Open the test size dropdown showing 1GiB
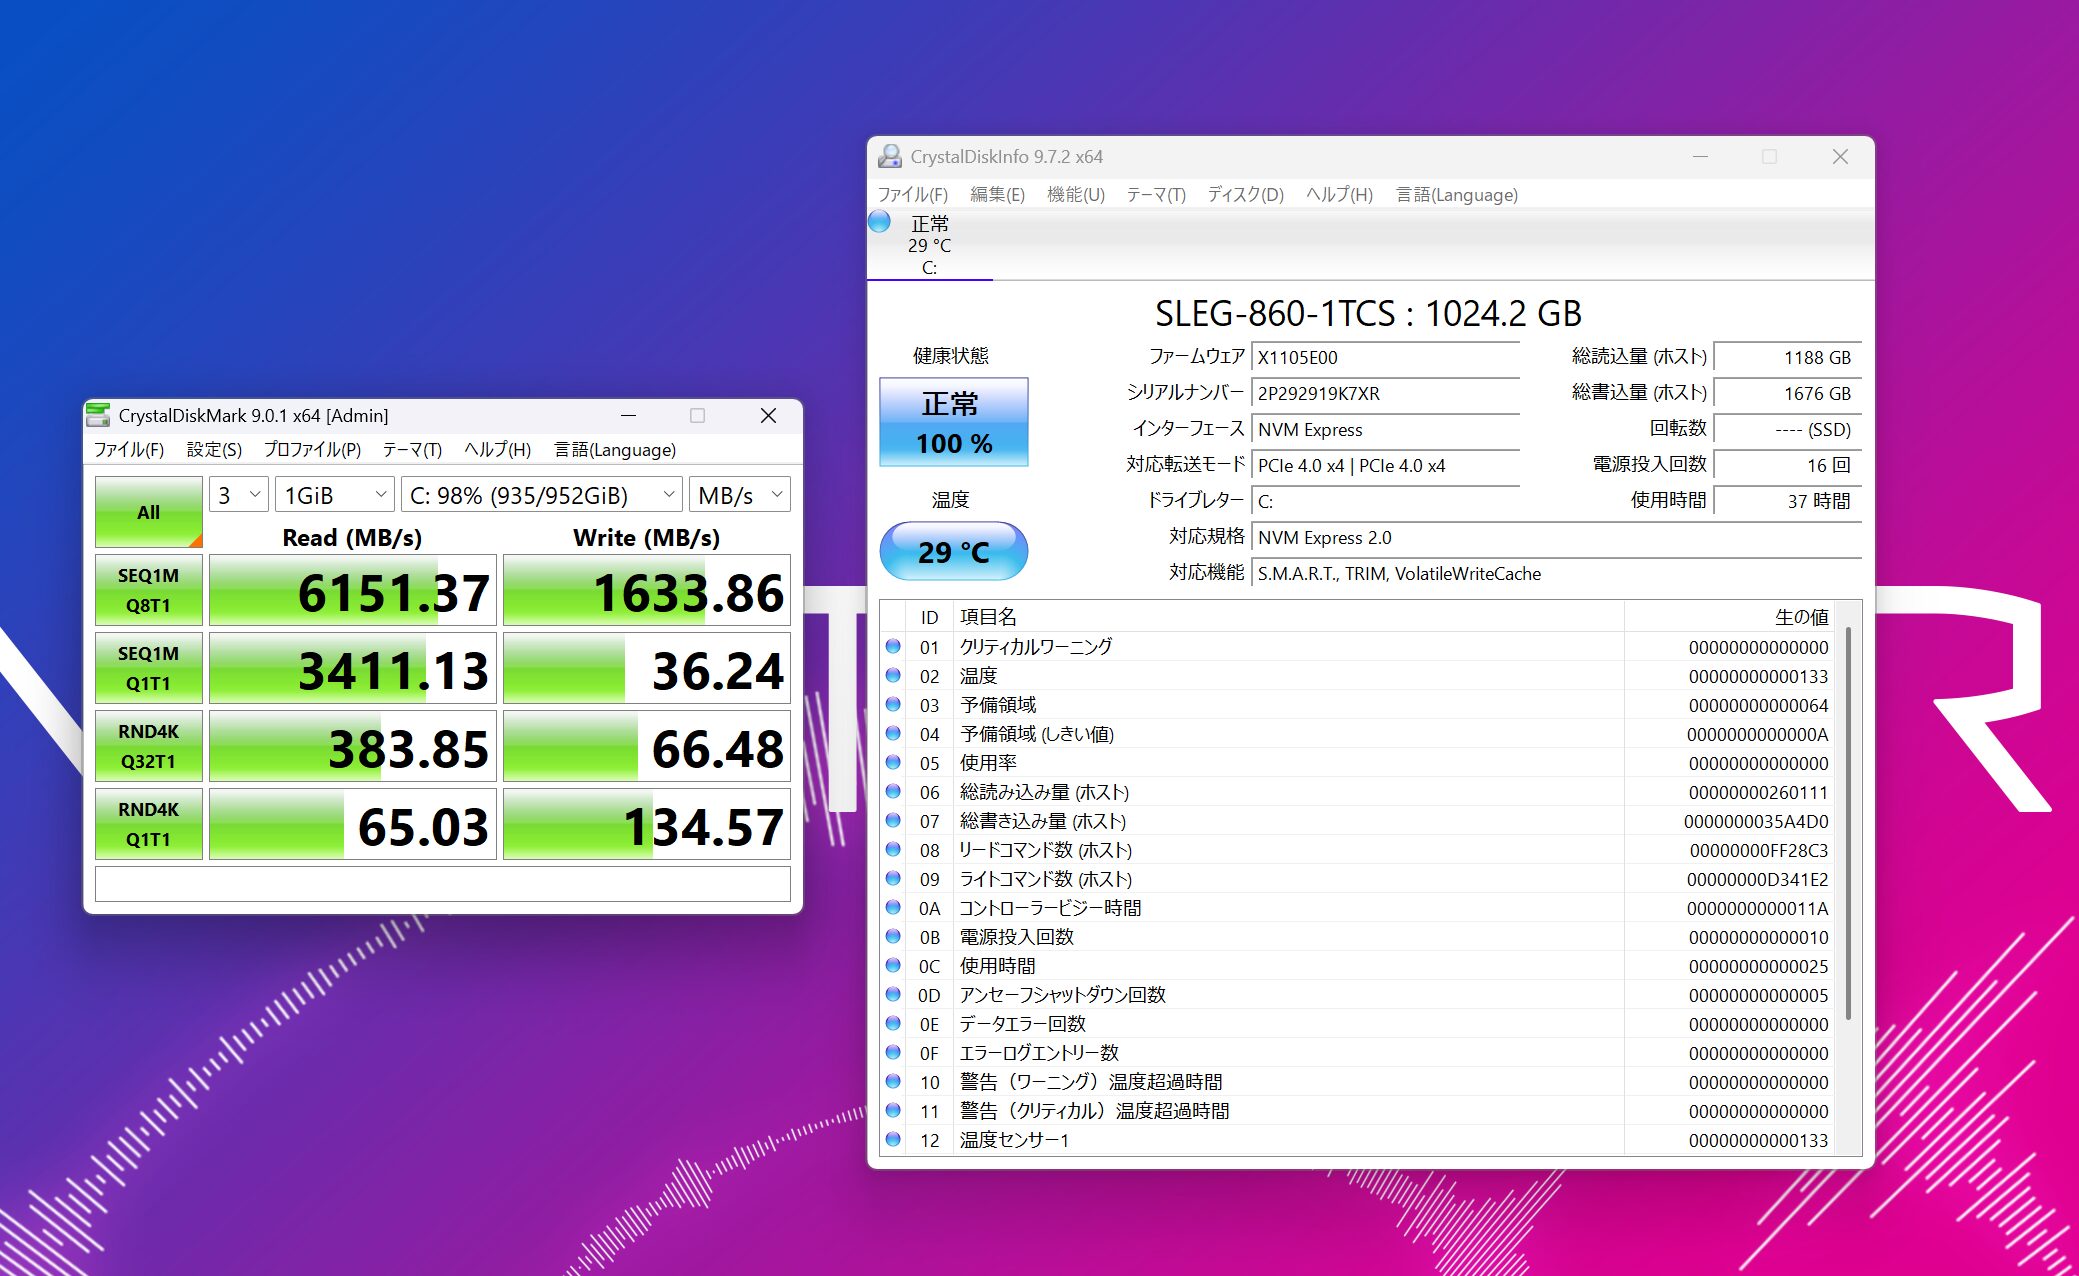2079x1276 pixels. point(333,493)
